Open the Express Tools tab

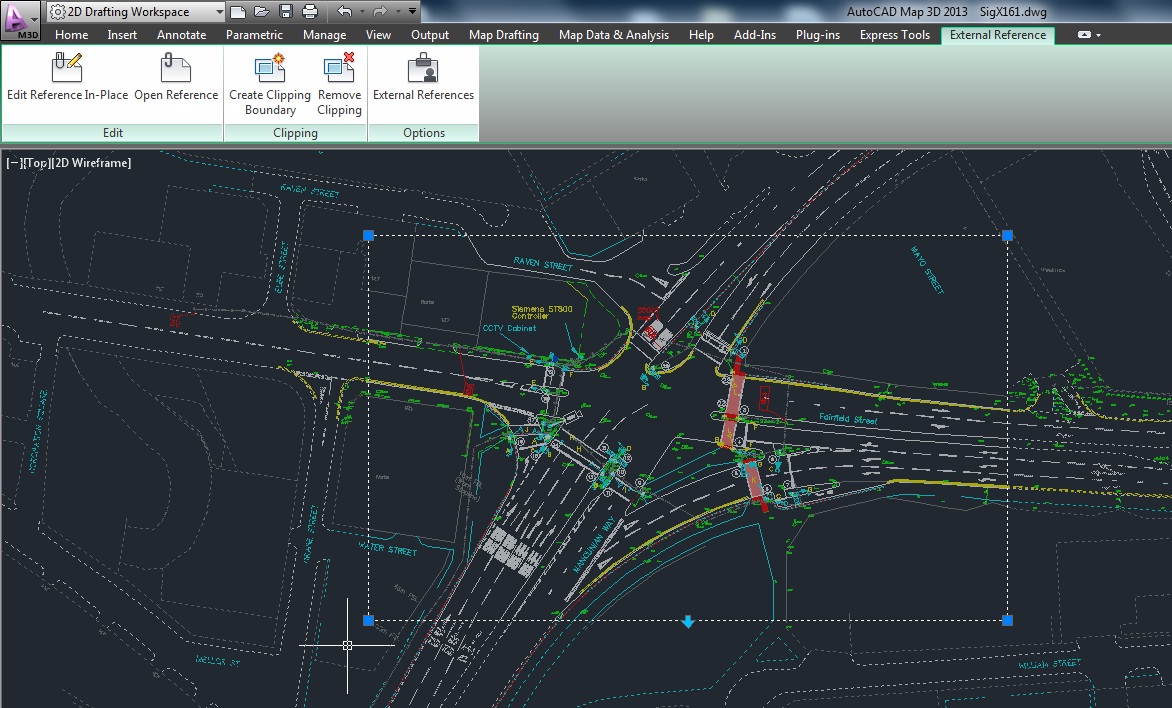click(x=895, y=34)
